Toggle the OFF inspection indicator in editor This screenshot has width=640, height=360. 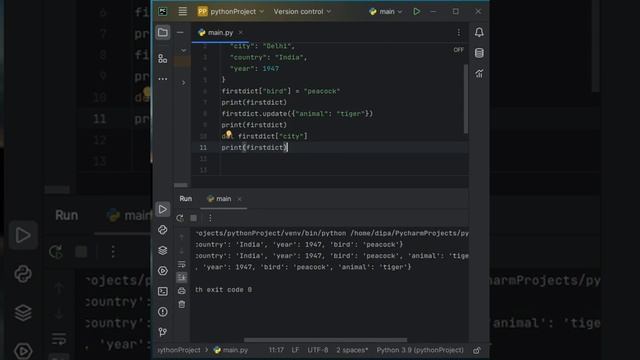tap(458, 50)
